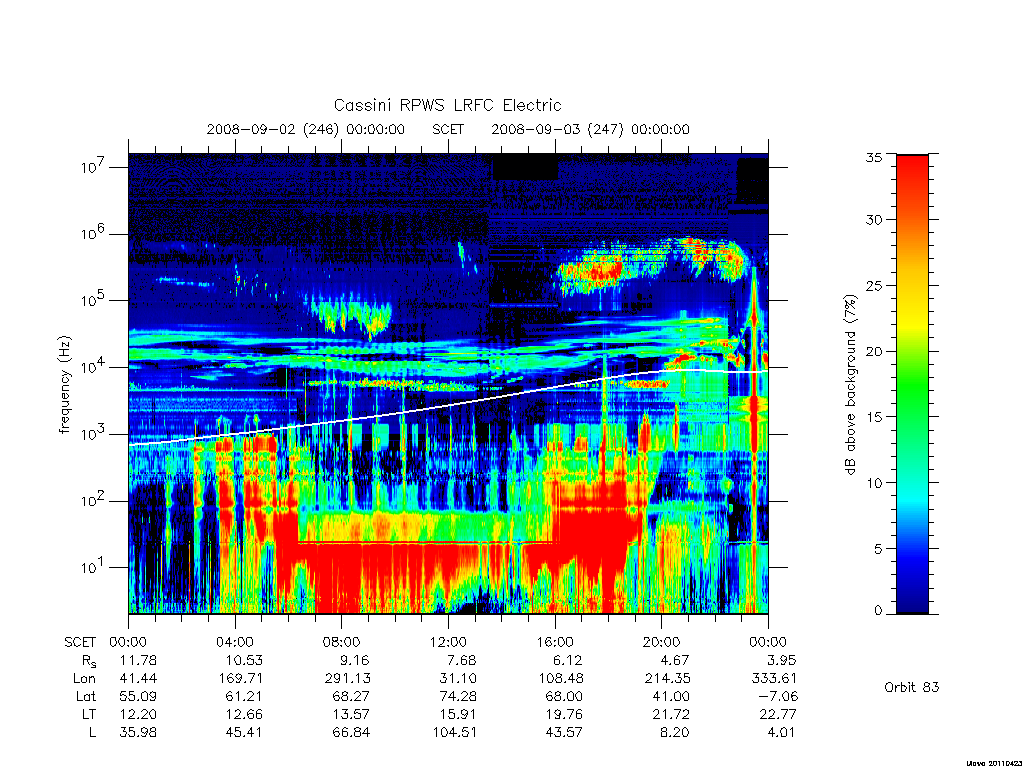Image resolution: width=1024 pixels, height=768 pixels.
Task: Select the LT value "12.66"
Action: (244, 714)
